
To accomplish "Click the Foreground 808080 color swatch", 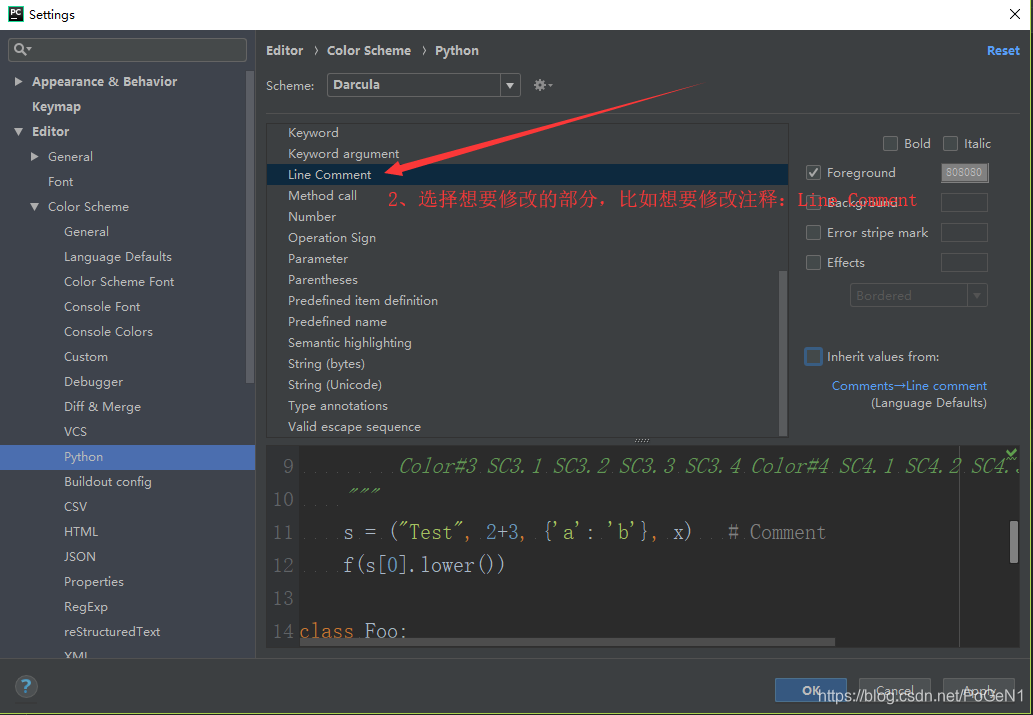I will pyautogui.click(x=964, y=173).
